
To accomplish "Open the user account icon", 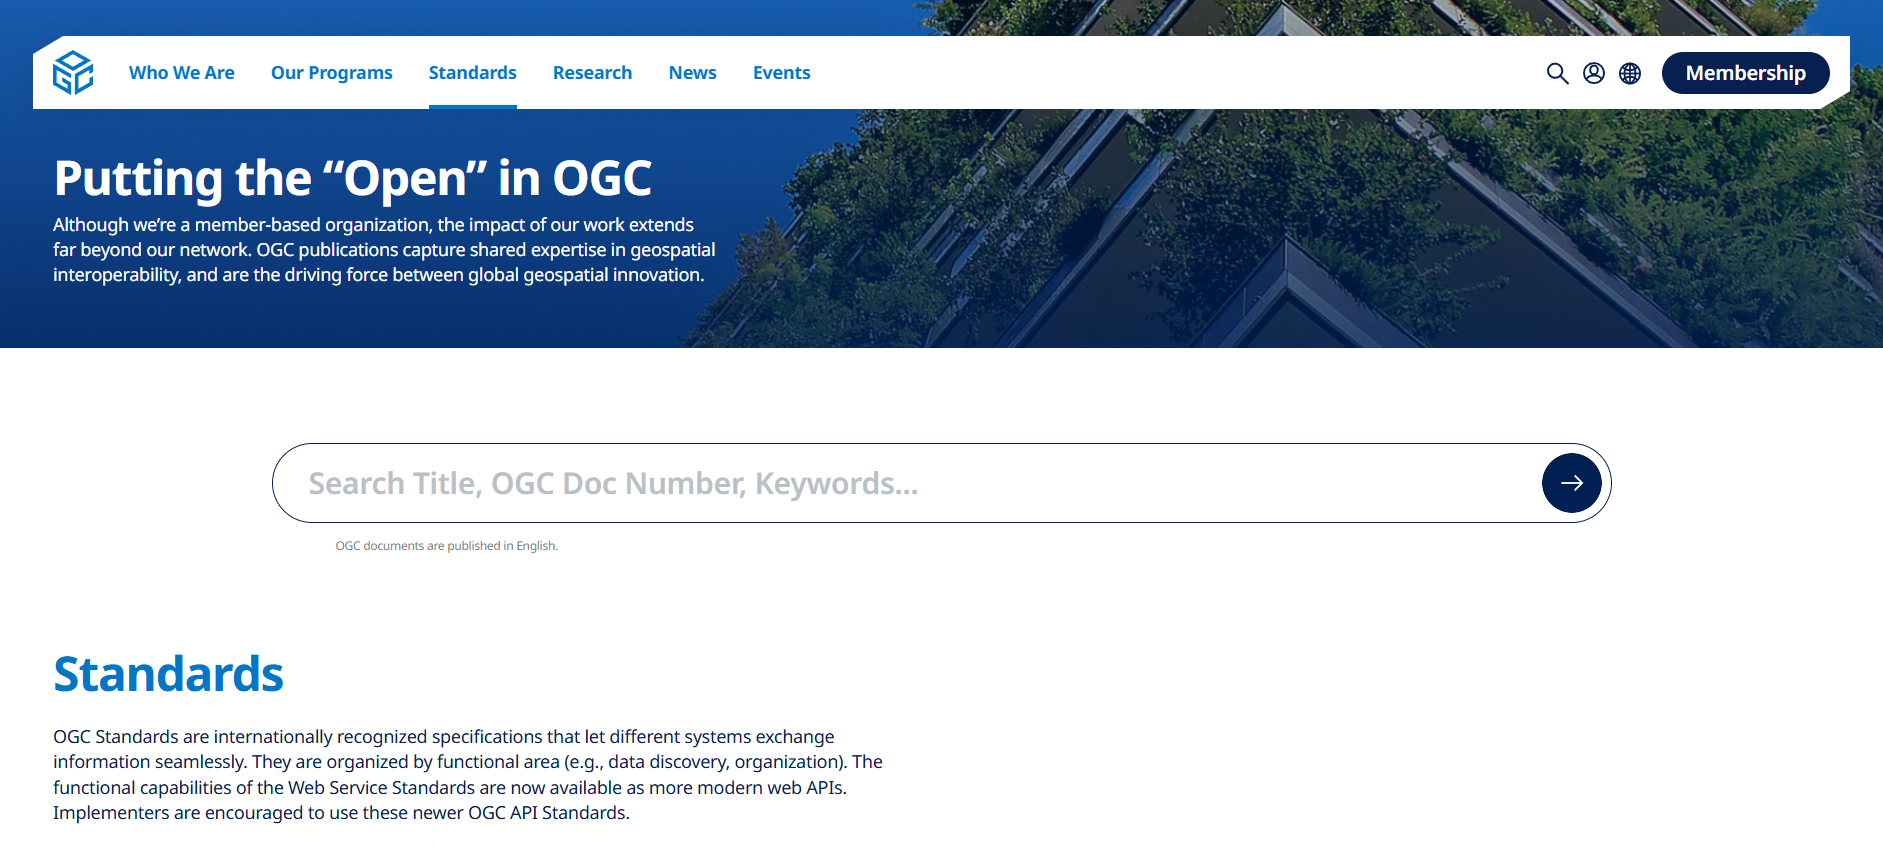I will click(x=1594, y=73).
